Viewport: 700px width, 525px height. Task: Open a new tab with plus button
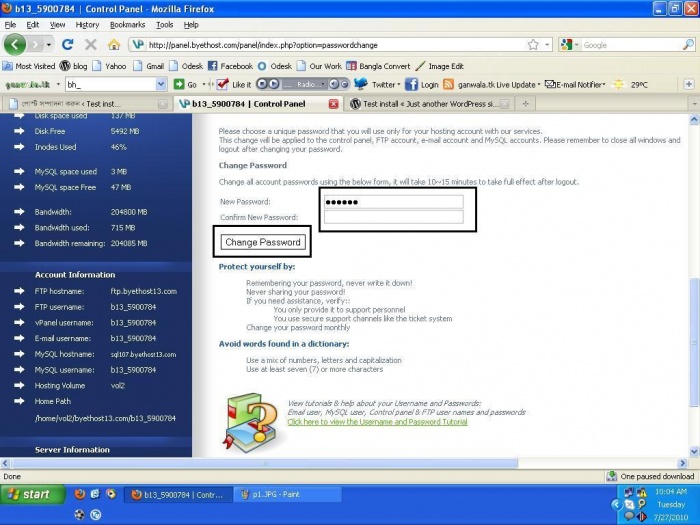coord(525,104)
